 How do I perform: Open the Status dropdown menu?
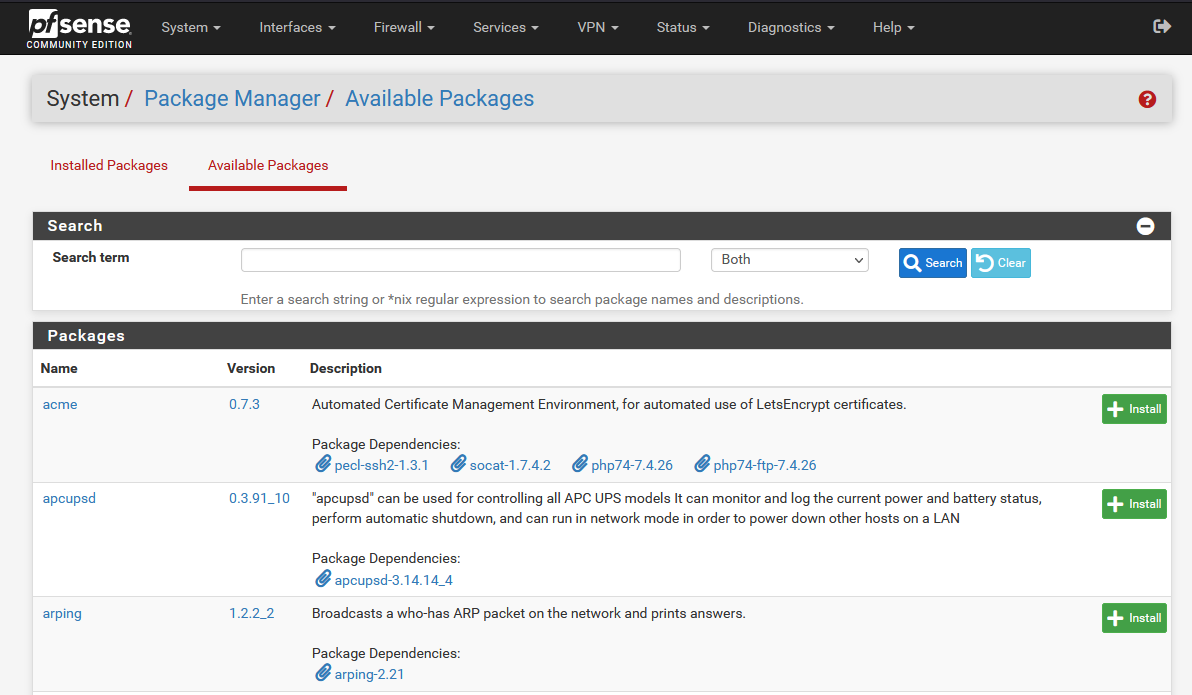(x=683, y=27)
